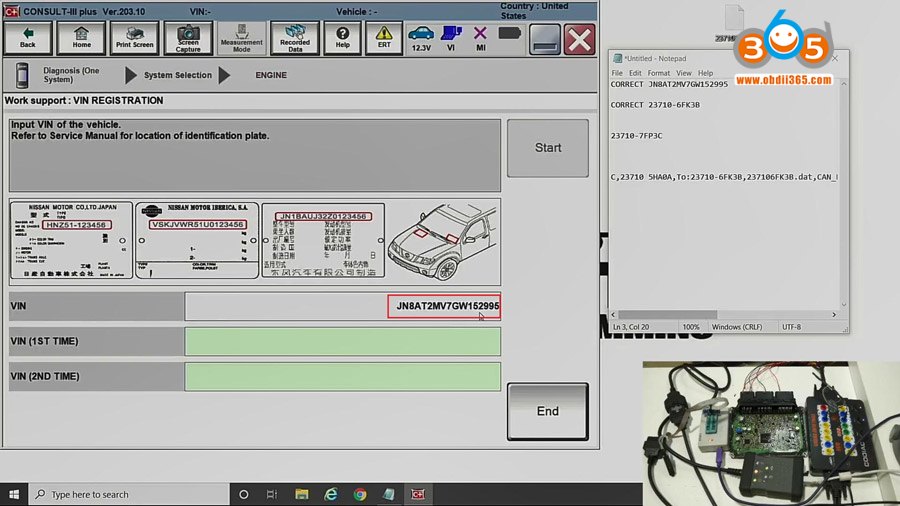Open the Home screen in CONSULT
Screen dimensions: 900x506
[x=82, y=38]
